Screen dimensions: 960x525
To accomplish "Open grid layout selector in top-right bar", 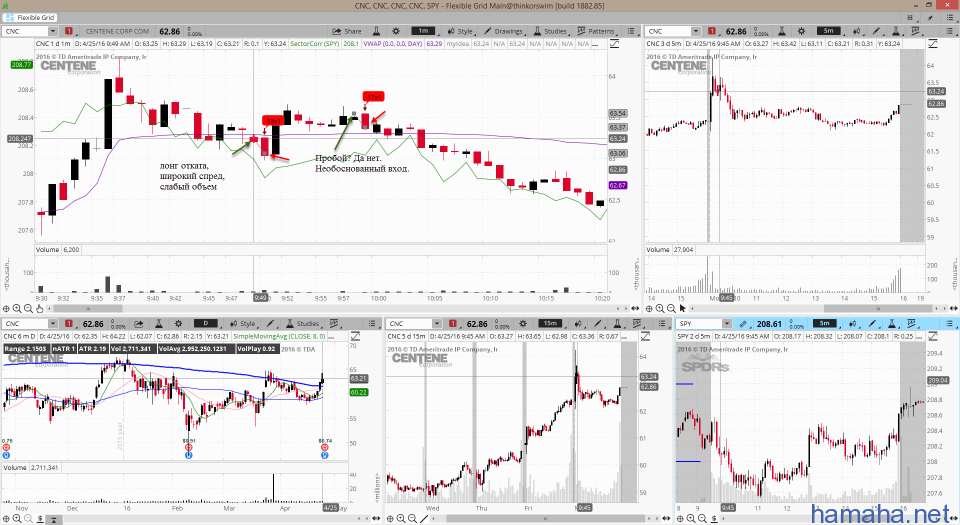I will point(910,18).
